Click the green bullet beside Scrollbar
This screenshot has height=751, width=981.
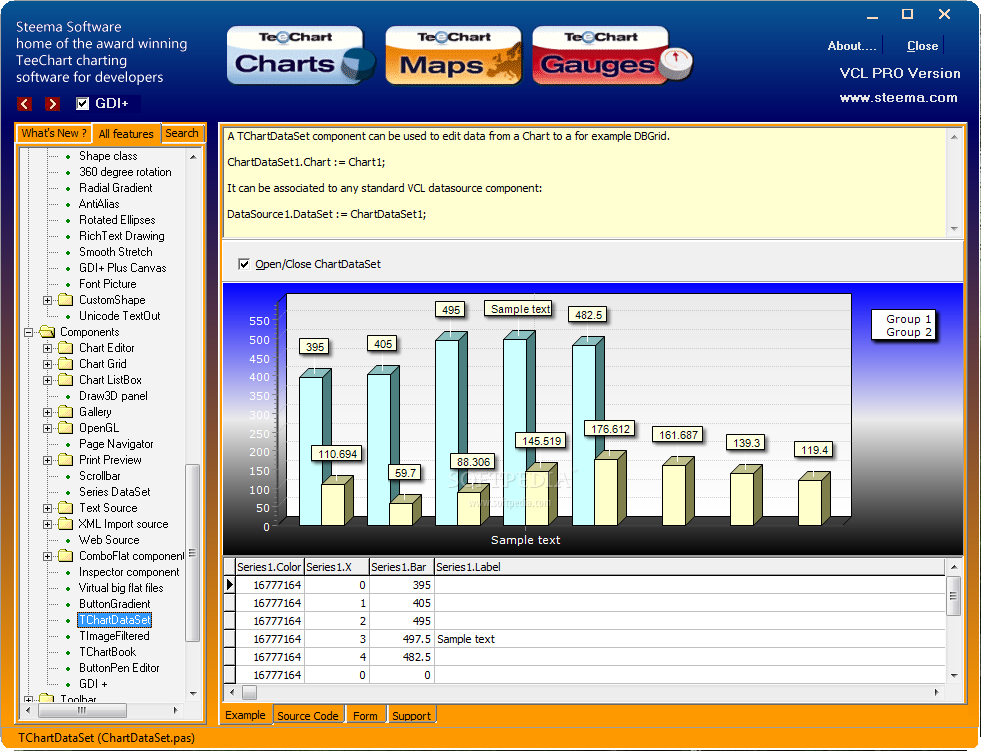(68, 476)
